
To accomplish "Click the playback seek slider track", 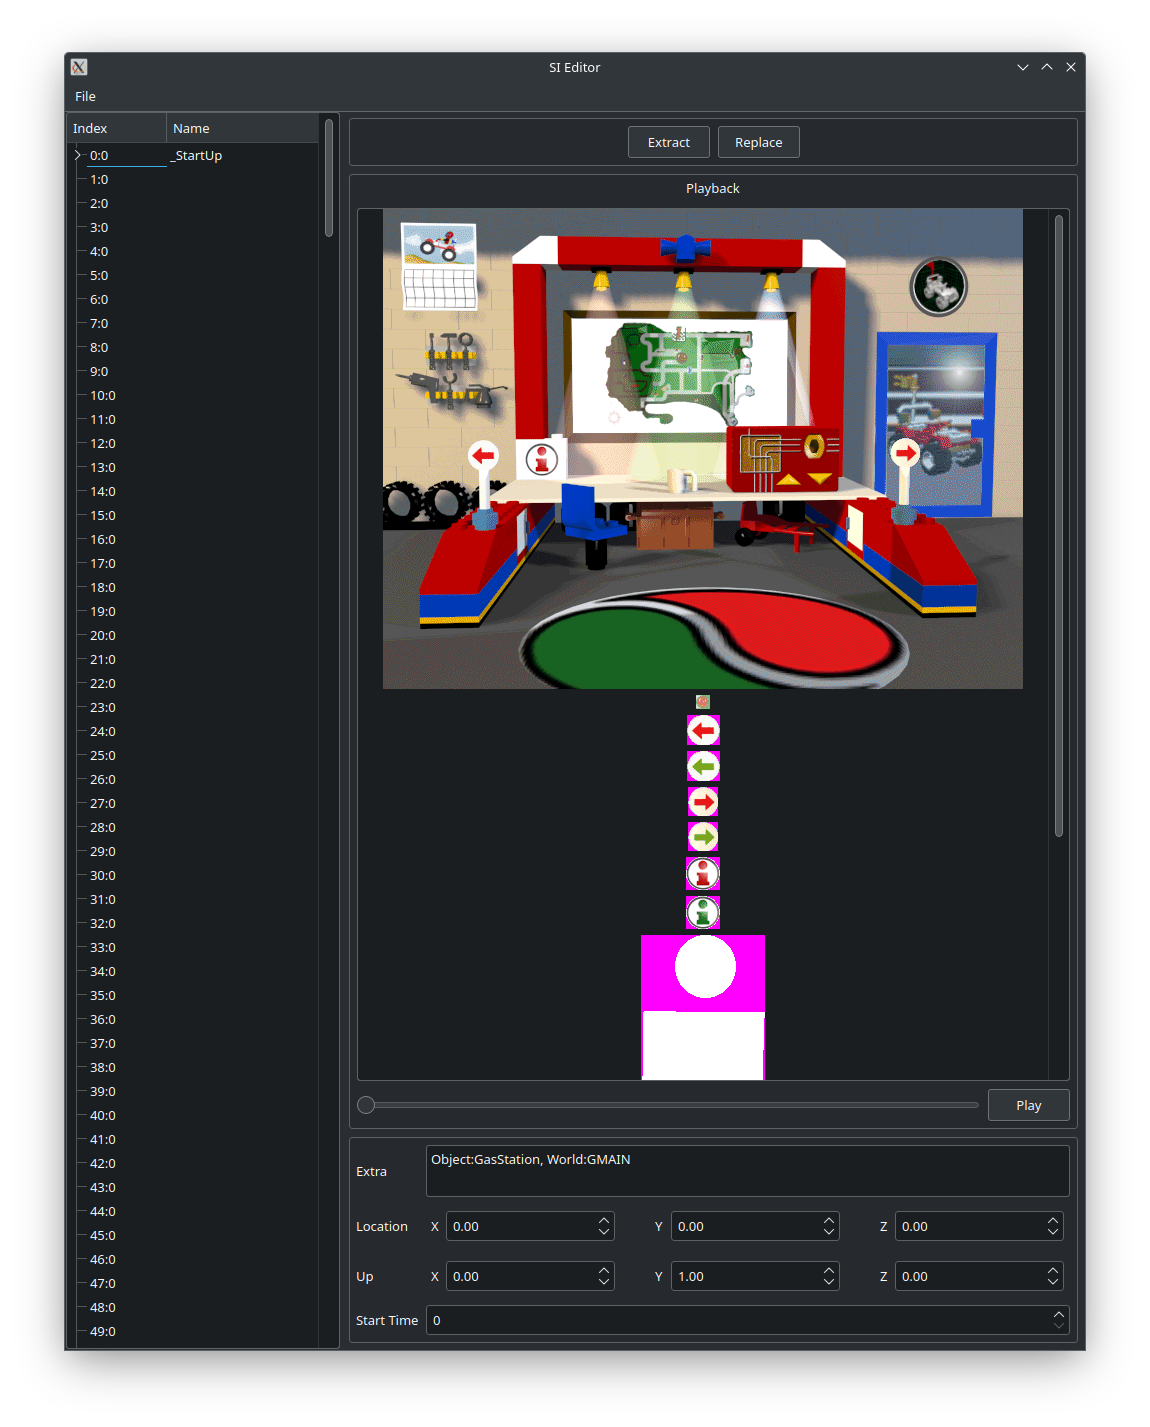I will point(668,1105).
